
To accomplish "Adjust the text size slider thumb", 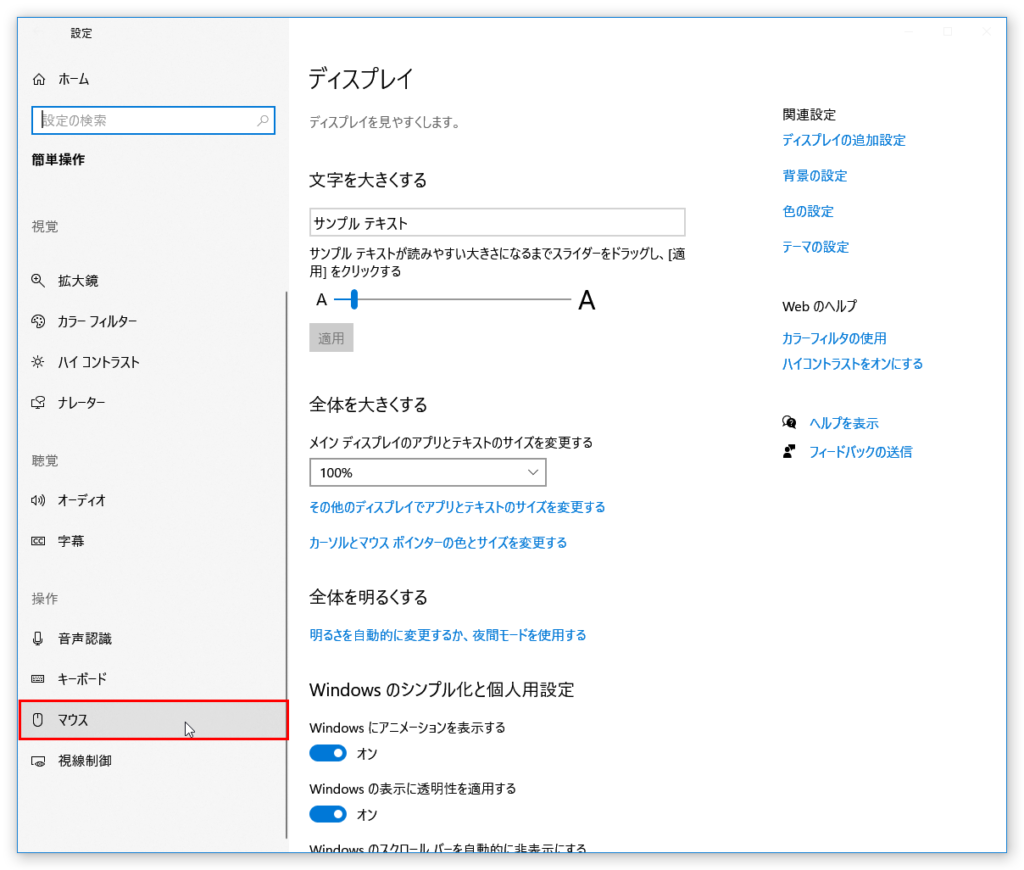I will pyautogui.click(x=354, y=300).
